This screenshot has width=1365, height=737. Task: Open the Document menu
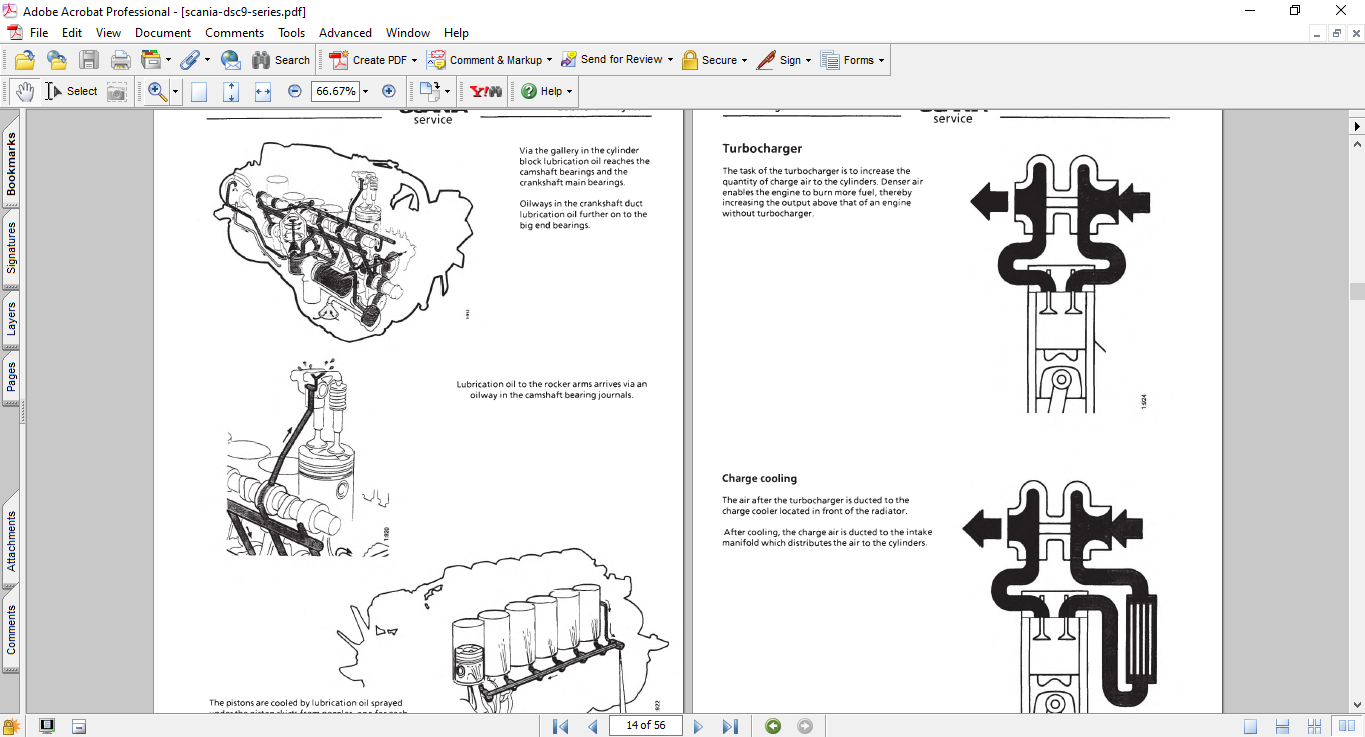click(x=163, y=33)
